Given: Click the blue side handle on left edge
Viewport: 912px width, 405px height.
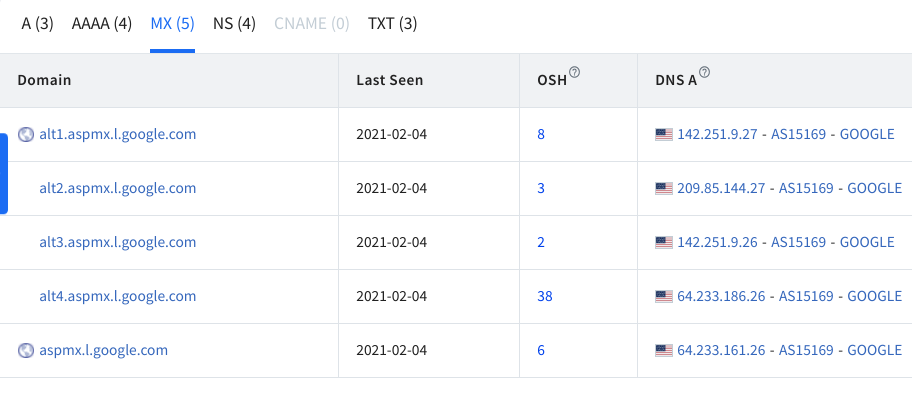Looking at the screenshot, I should point(3,173).
